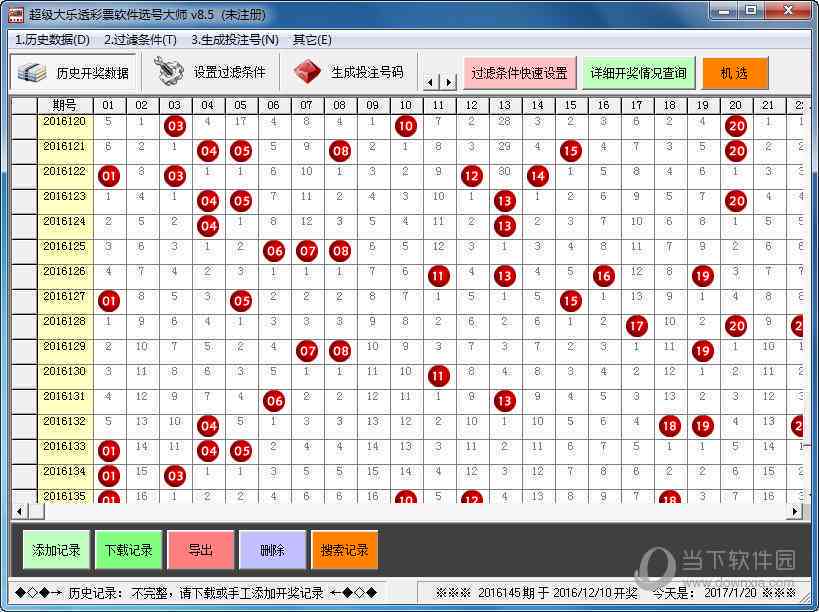Click the 13 column header
The image size is (819, 612).
tap(505, 105)
